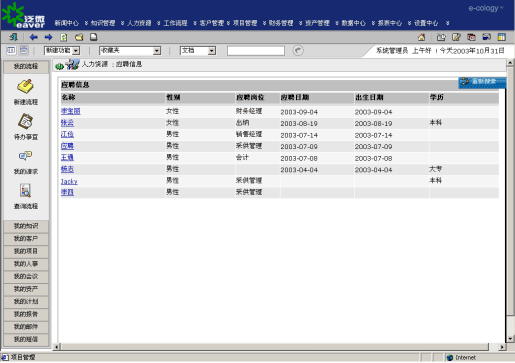
Task: Open 我的请求 chat bubbles icon
Action: 25,156
